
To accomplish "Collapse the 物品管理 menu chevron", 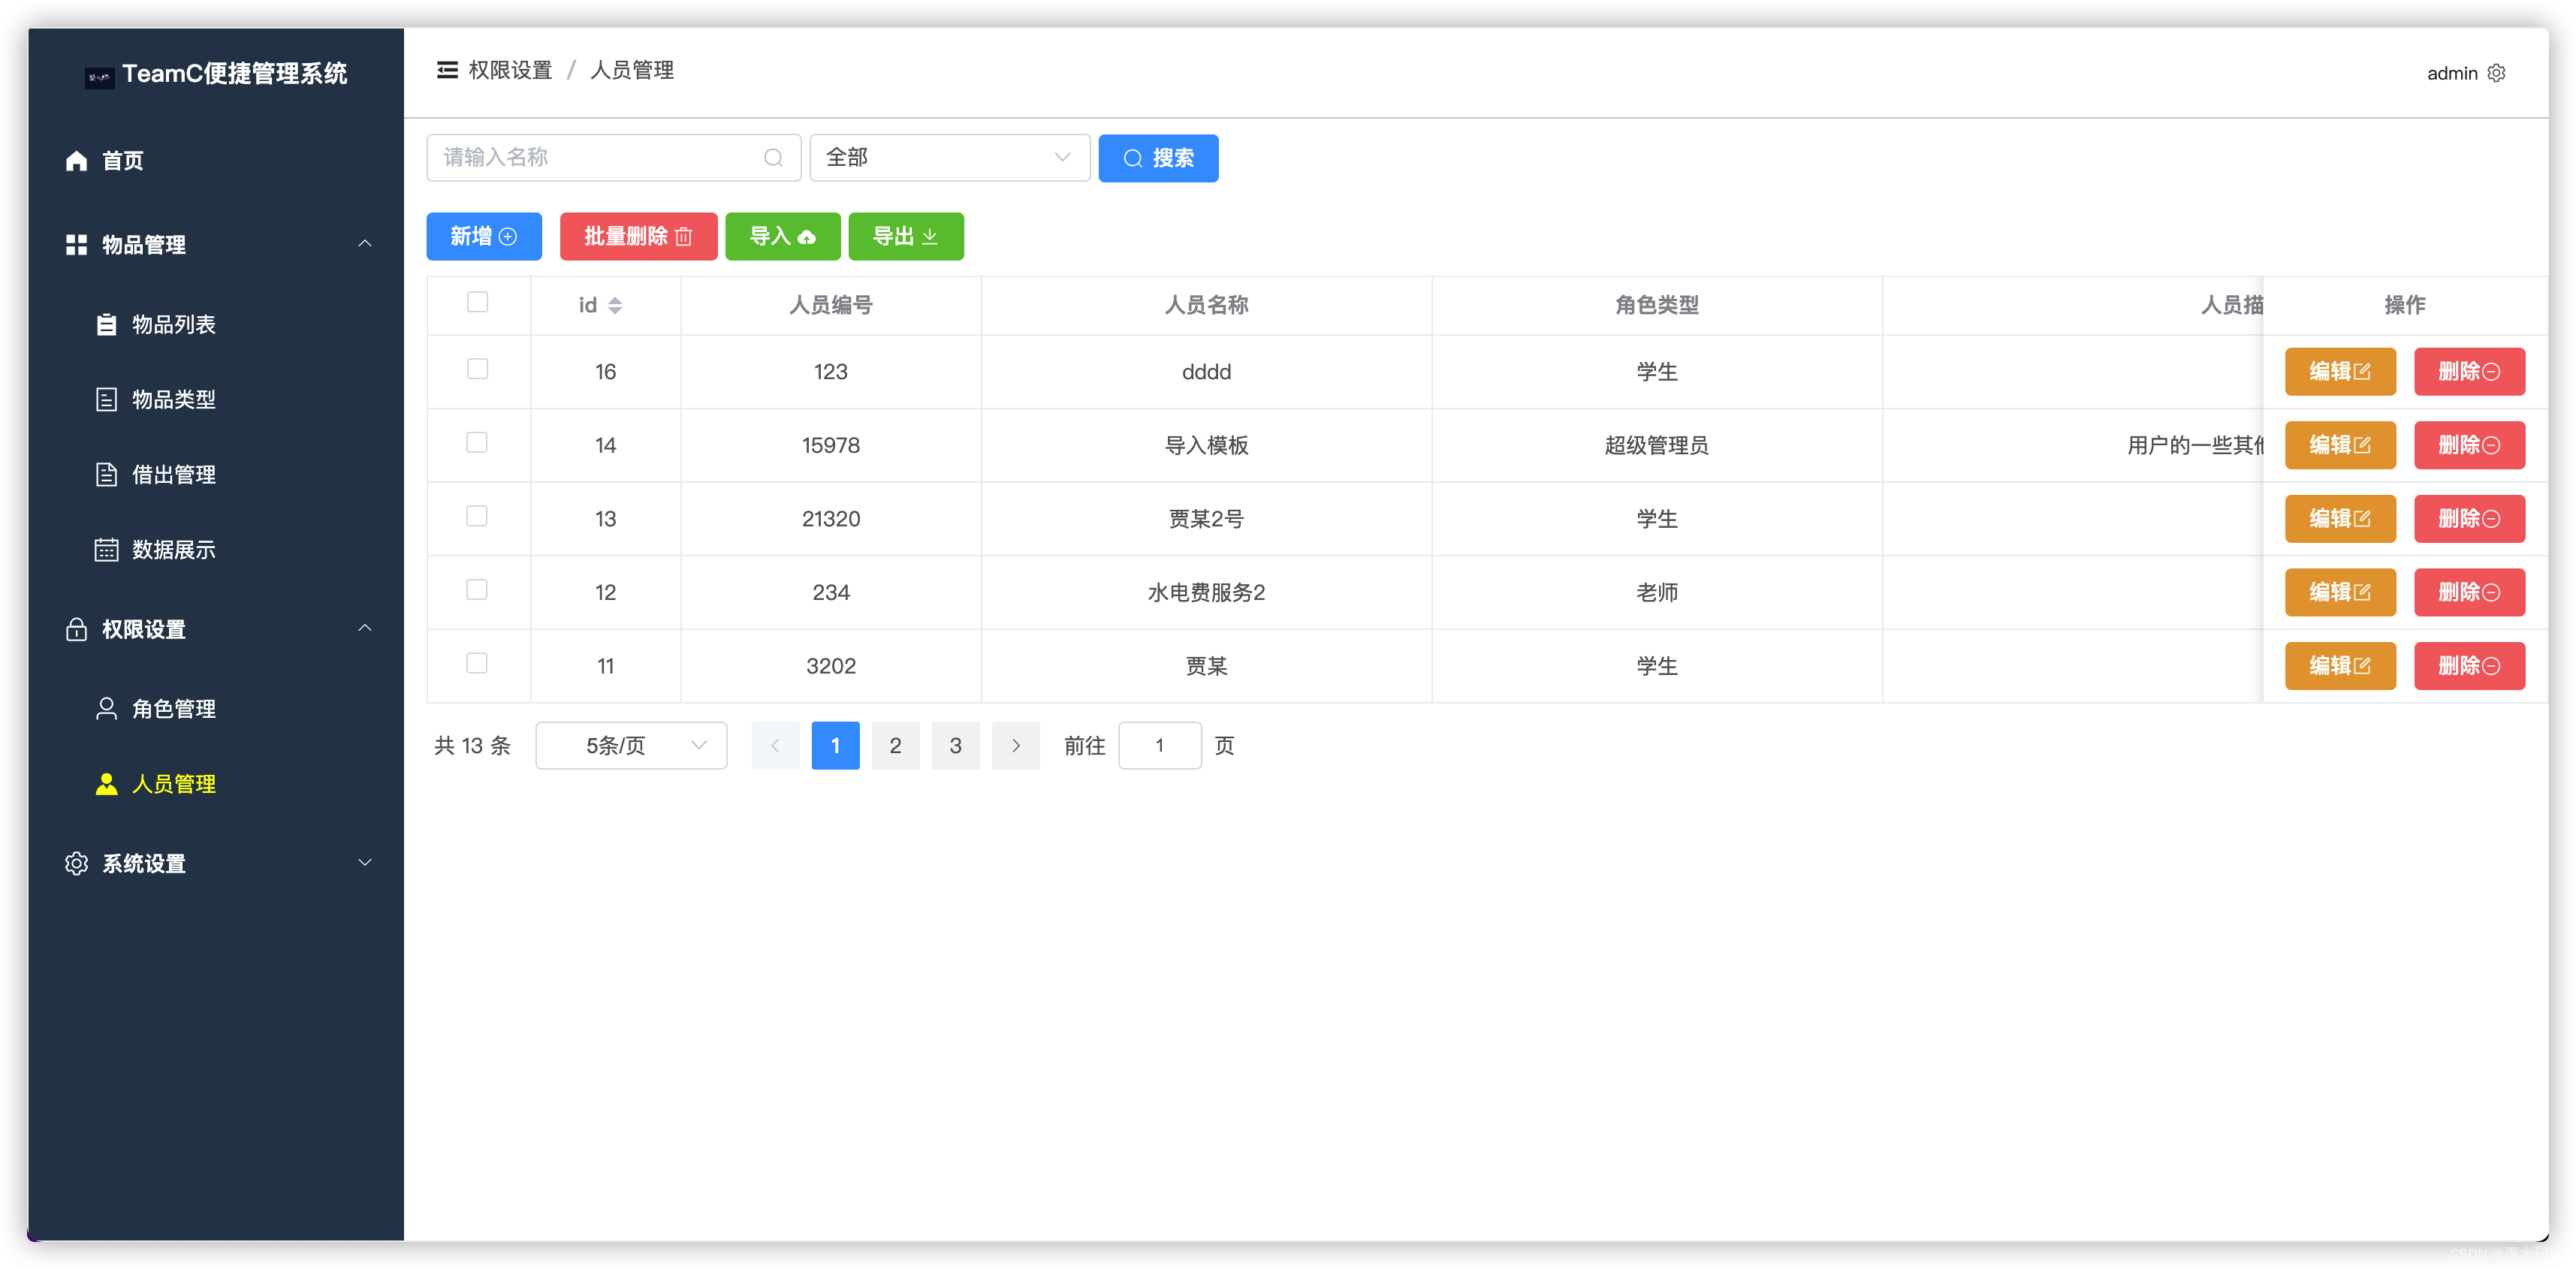I will pos(365,244).
